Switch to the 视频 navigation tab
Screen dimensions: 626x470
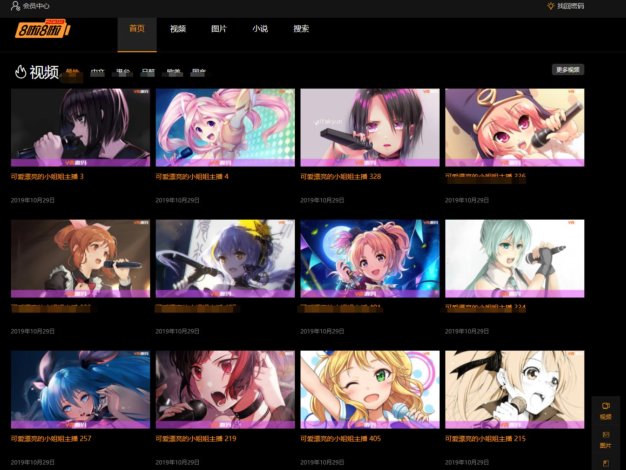tap(178, 29)
